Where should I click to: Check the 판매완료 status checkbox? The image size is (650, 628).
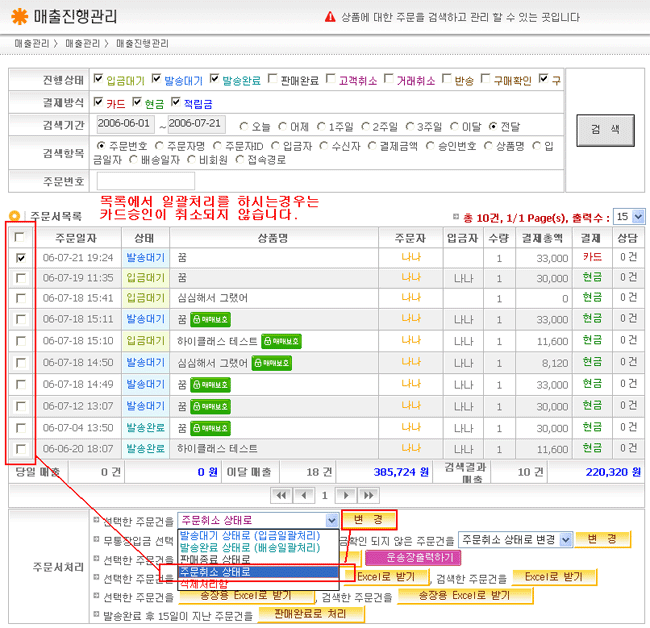click(272, 79)
